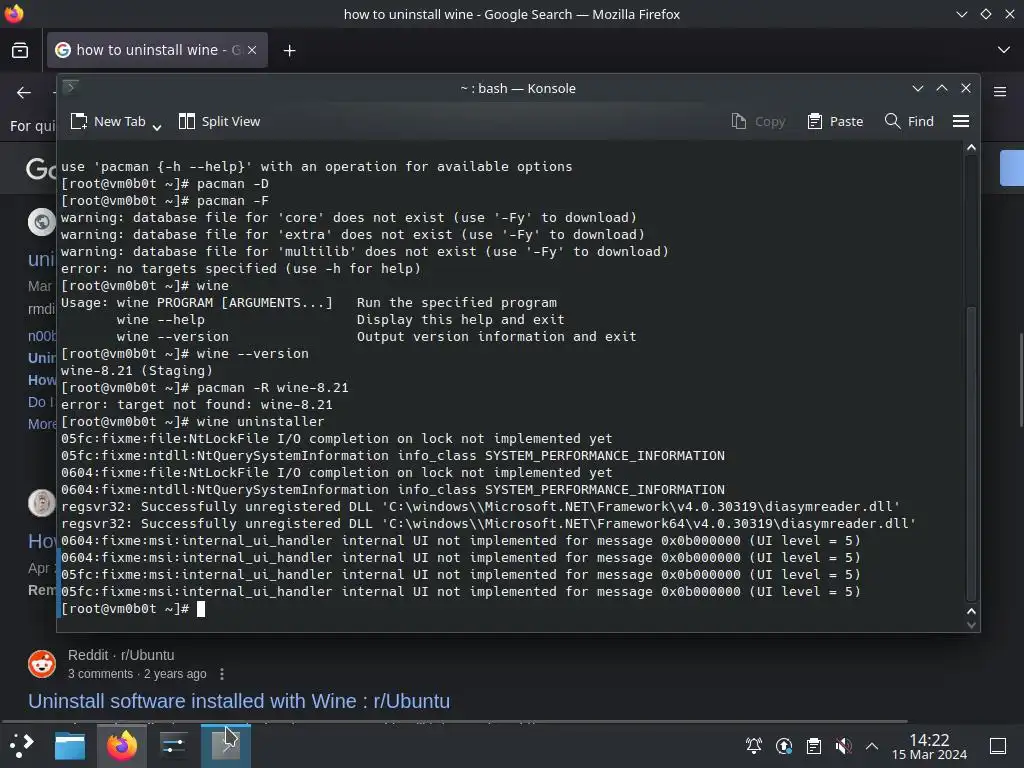This screenshot has width=1024, height=768.
Task: Expand the Firefox list all tabs chevron
Action: [x=1004, y=50]
